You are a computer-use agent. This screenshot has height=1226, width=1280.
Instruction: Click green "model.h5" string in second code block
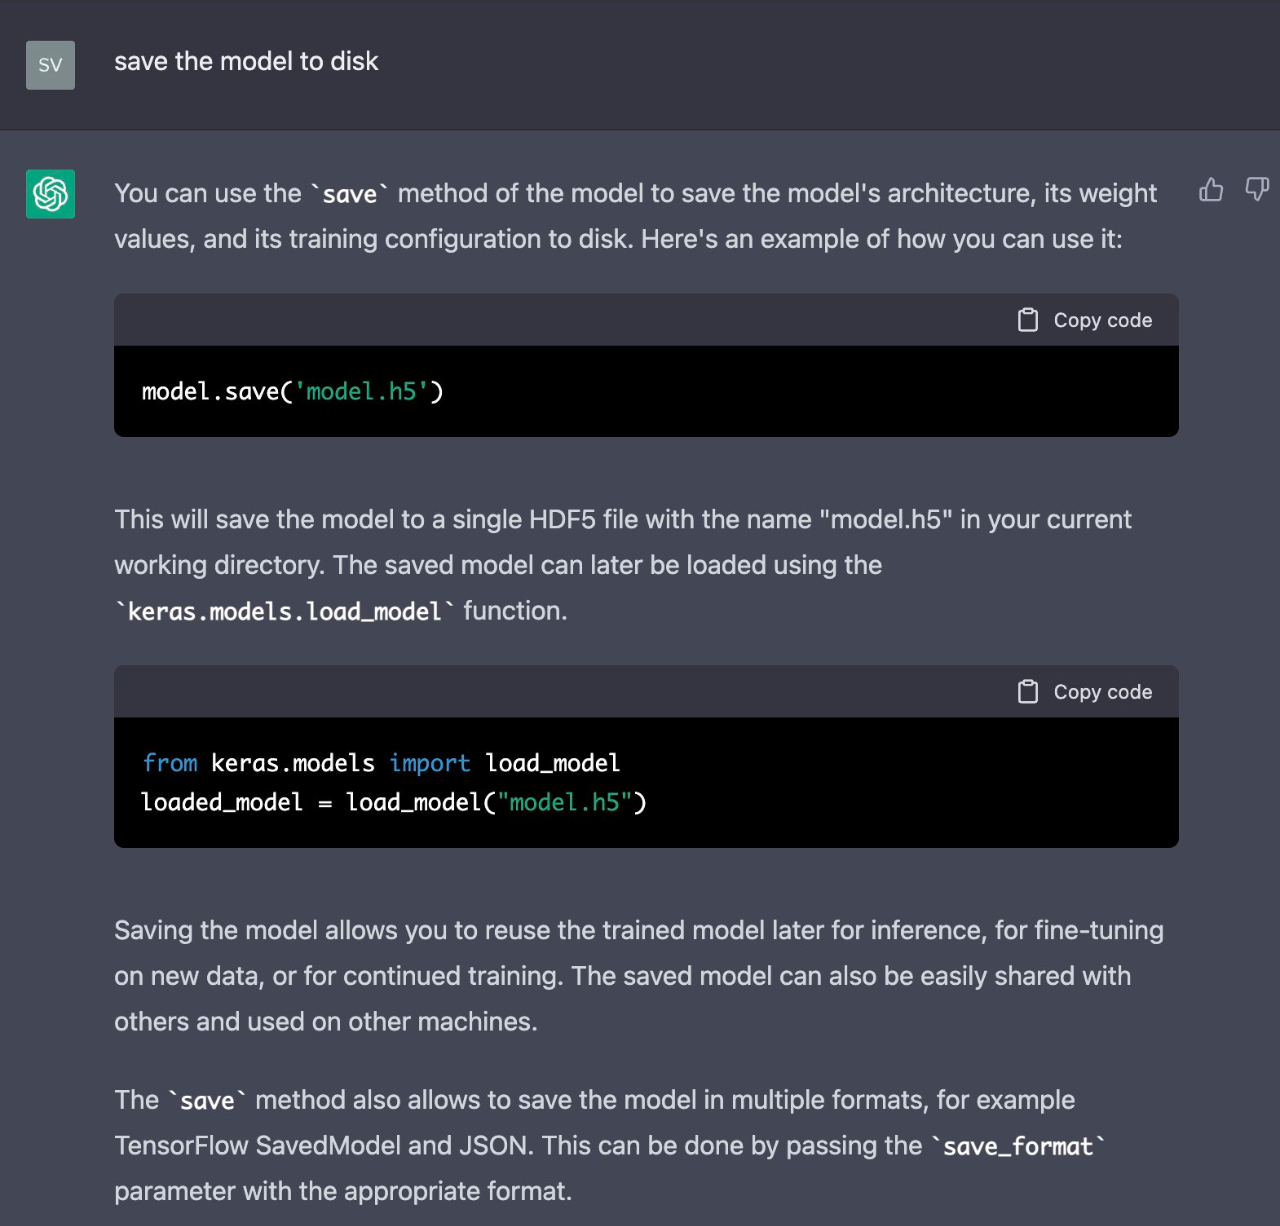point(565,803)
